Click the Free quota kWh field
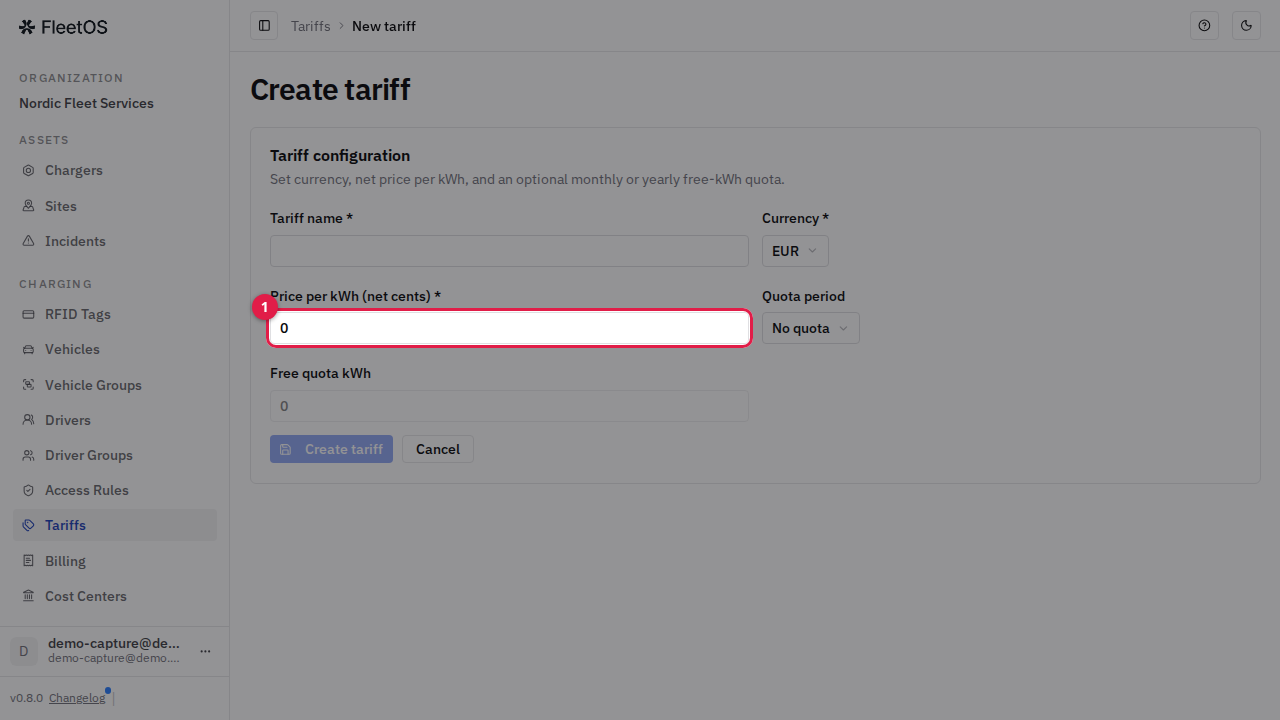Image resolution: width=1280 pixels, height=720 pixels. pos(509,406)
